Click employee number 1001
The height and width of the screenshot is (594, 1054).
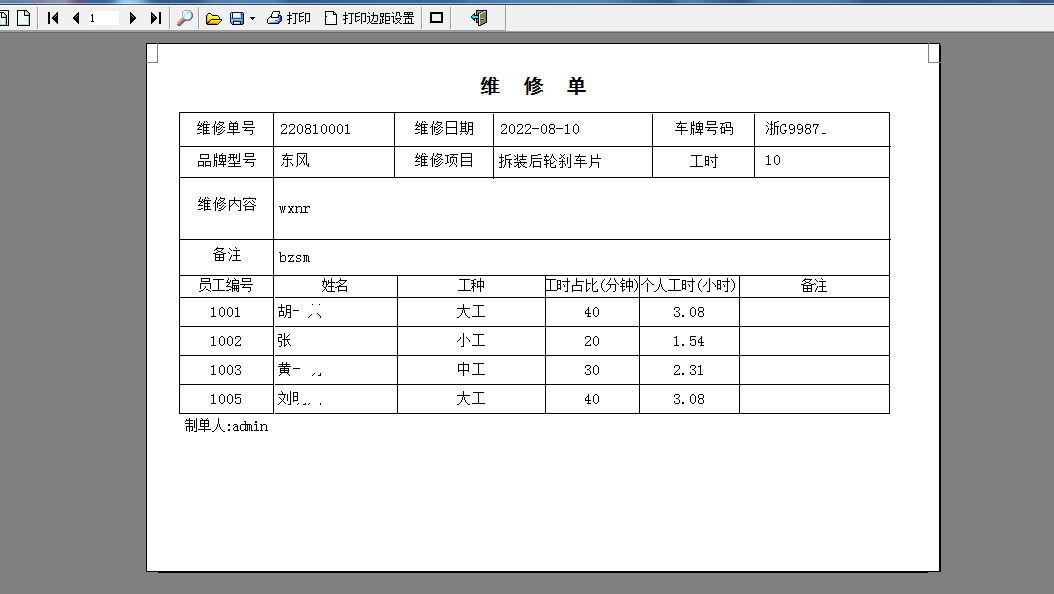[225, 312]
